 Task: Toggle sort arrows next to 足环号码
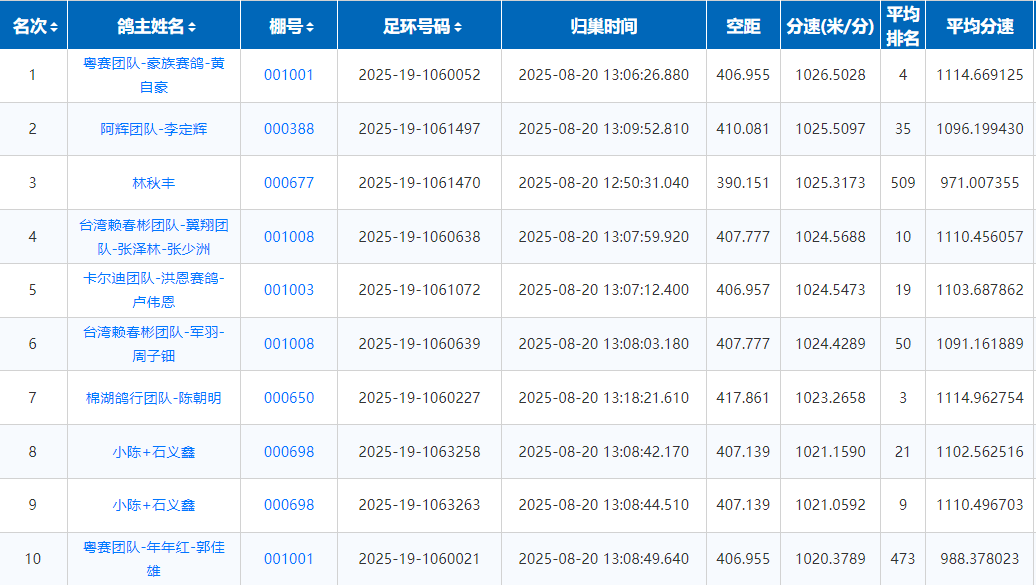point(458,27)
